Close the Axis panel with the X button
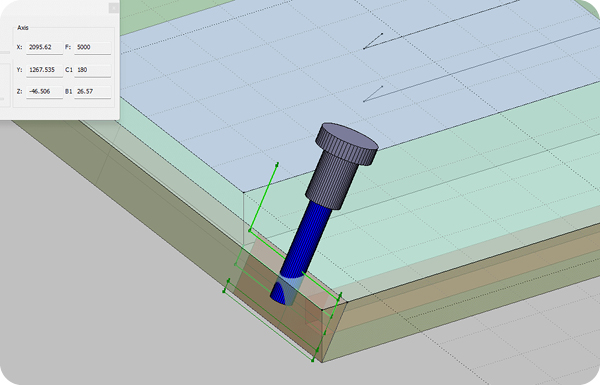 pos(114,8)
